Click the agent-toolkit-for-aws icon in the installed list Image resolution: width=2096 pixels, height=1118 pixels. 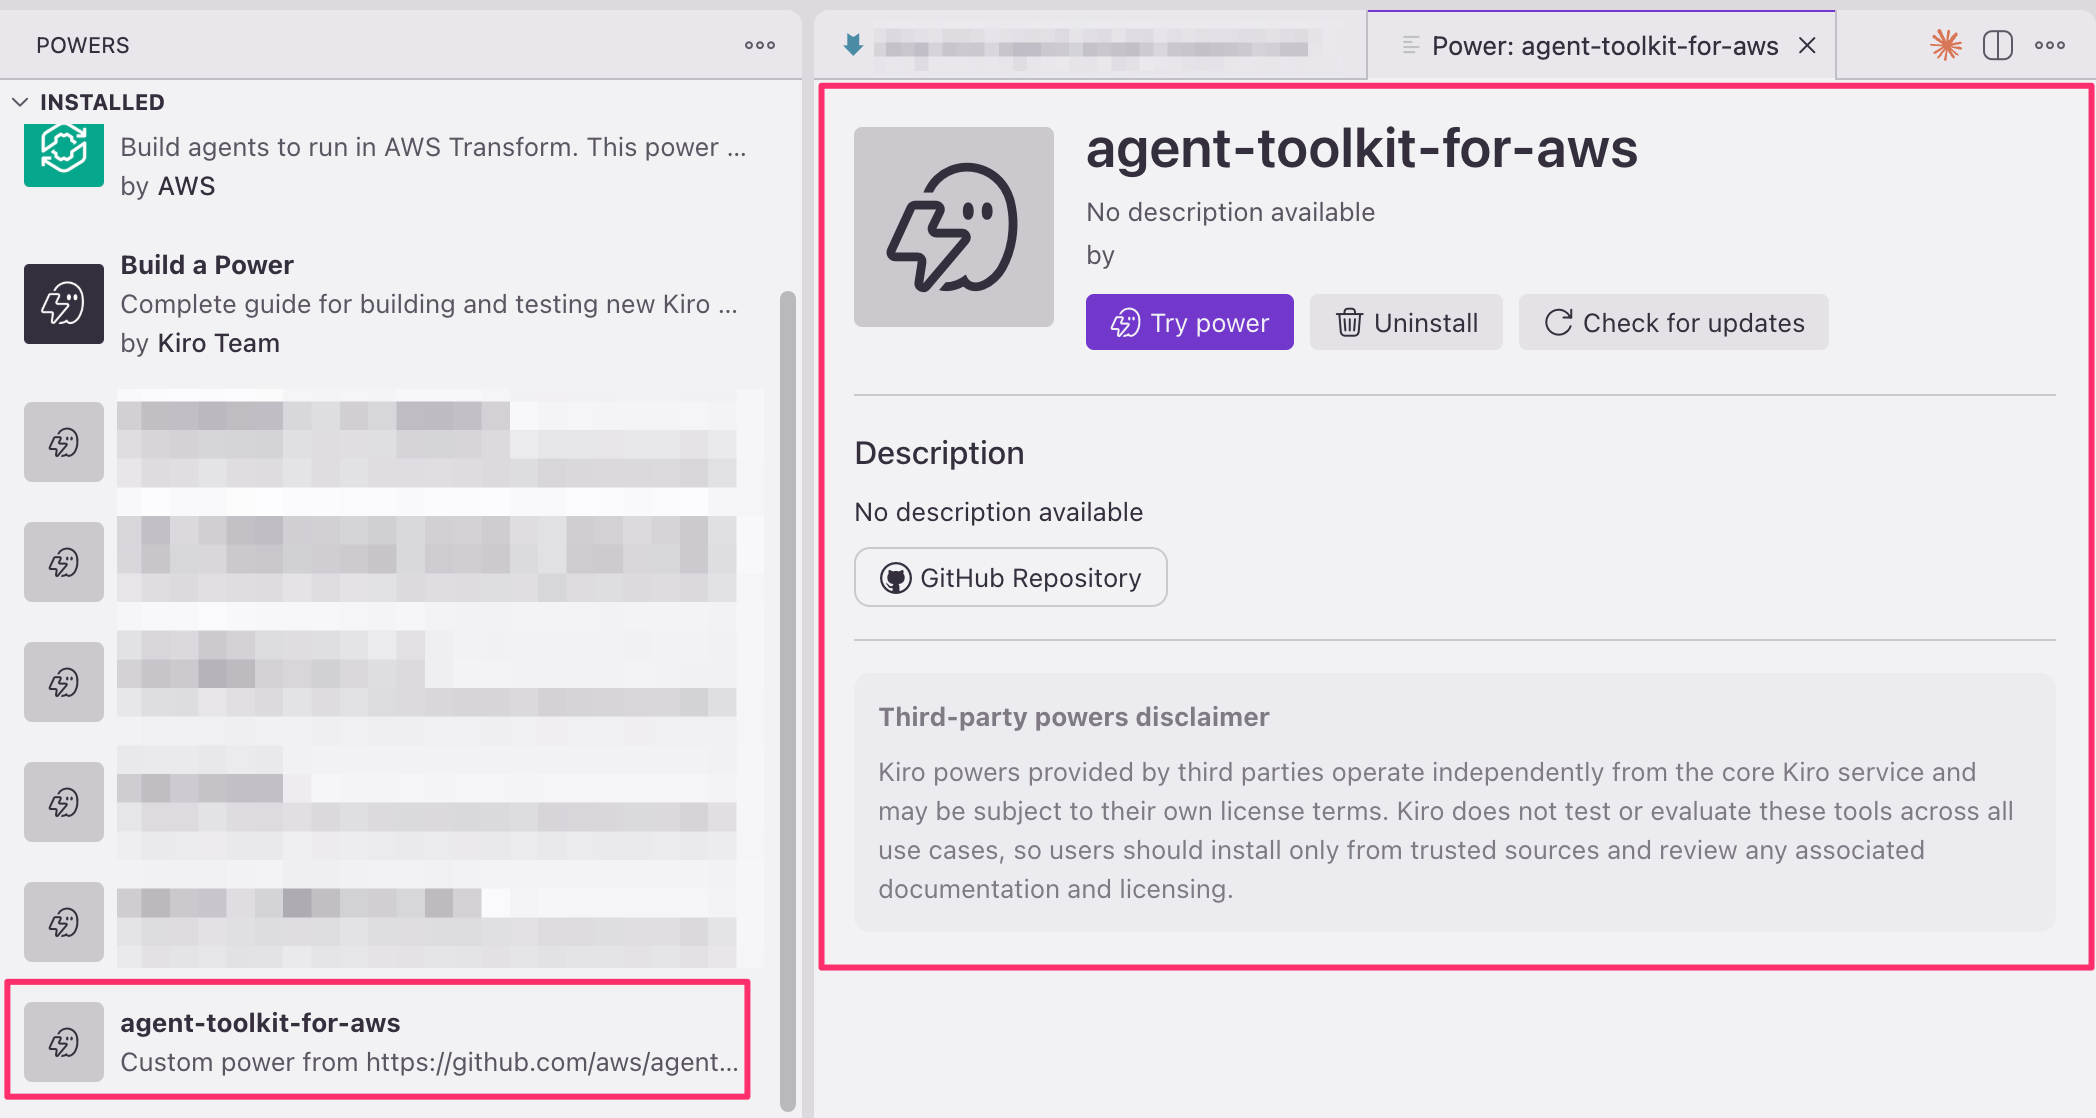coord(64,1042)
